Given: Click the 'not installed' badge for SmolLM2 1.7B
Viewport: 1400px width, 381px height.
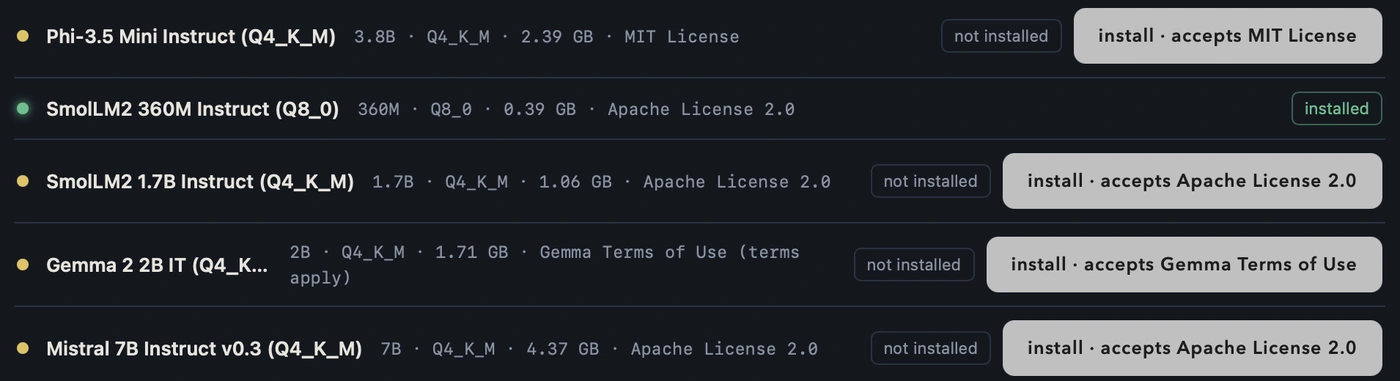Looking at the screenshot, I should point(930,181).
